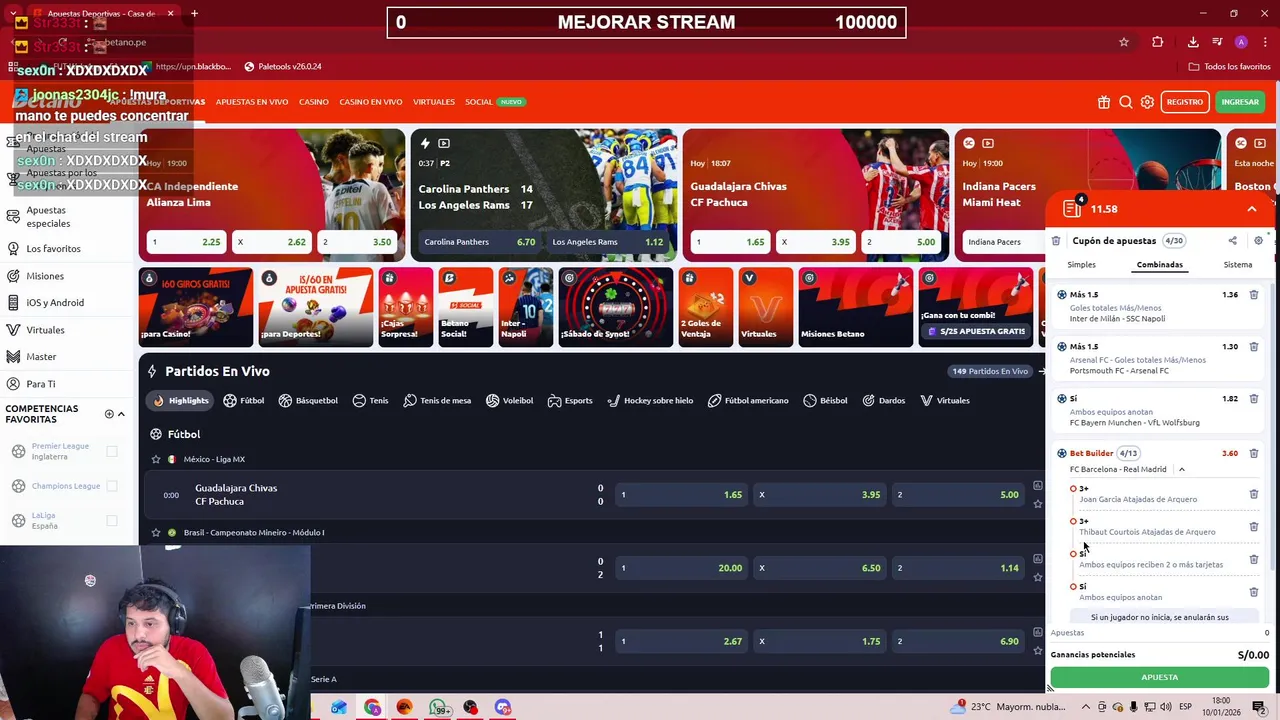Filter live matches by Básquetbol
Viewport: 1280px width, 720px height.
pyautogui.click(x=308, y=401)
